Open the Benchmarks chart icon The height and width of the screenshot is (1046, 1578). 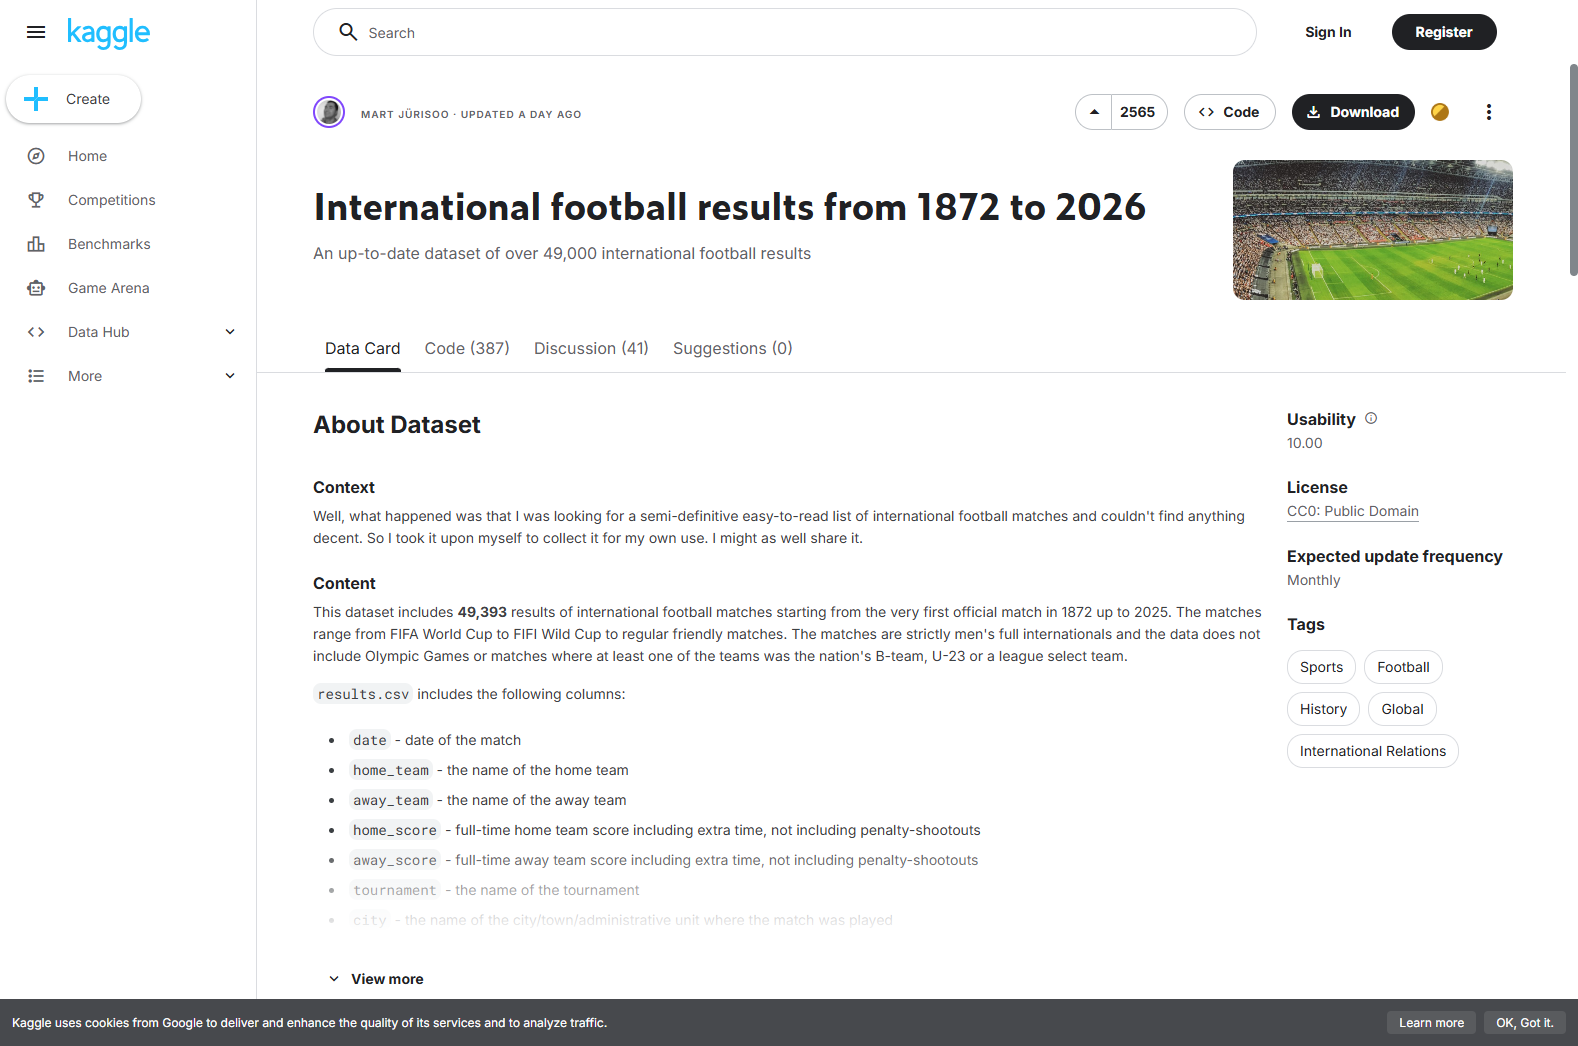(36, 244)
